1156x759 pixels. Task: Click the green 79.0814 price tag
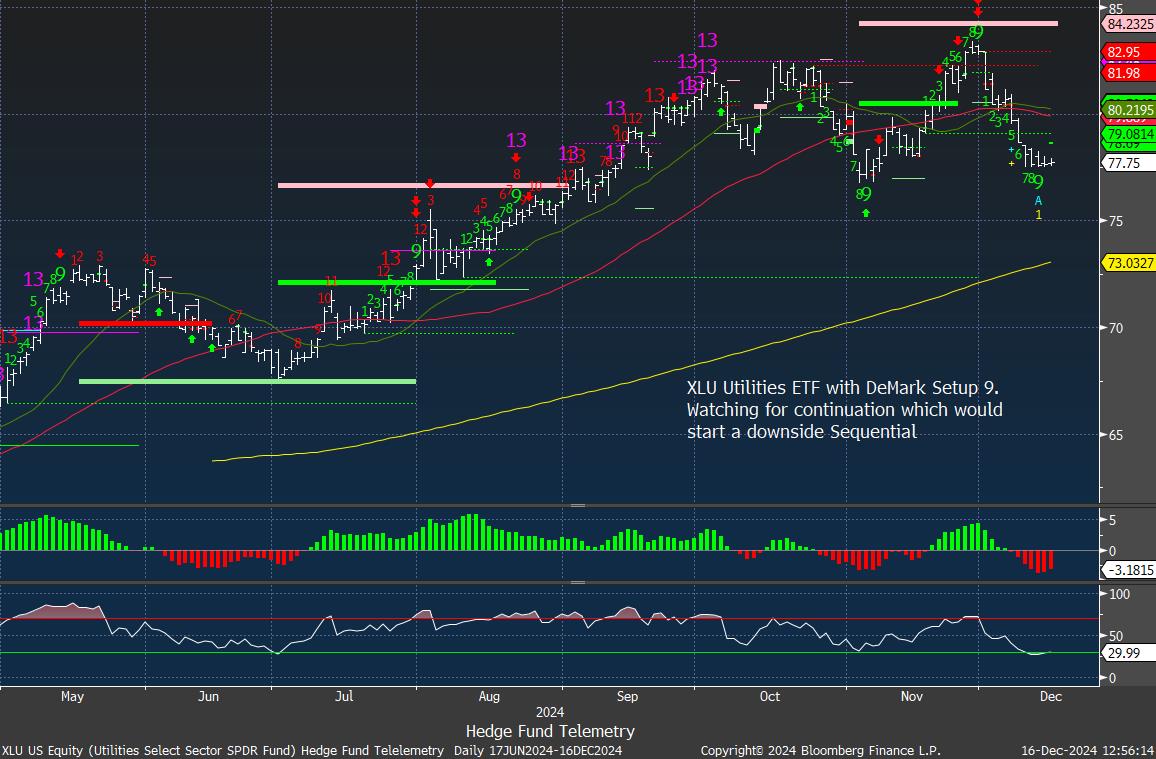[x=1129, y=133]
